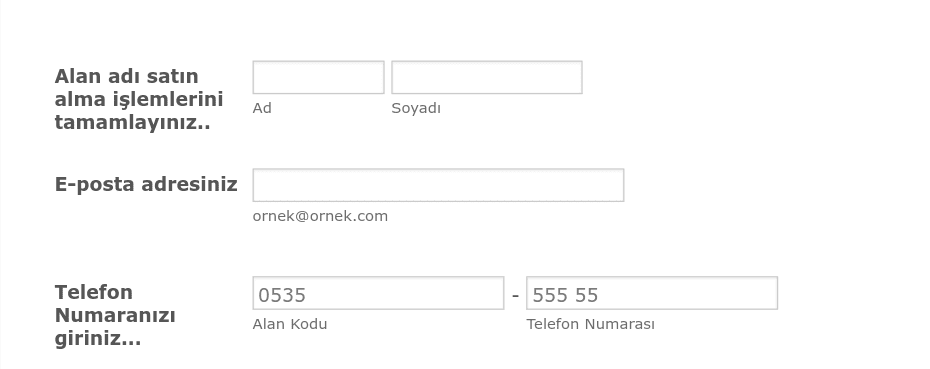The image size is (930, 369).
Task: Click the 'Alan Kodu' sublabel
Action: (x=290, y=324)
